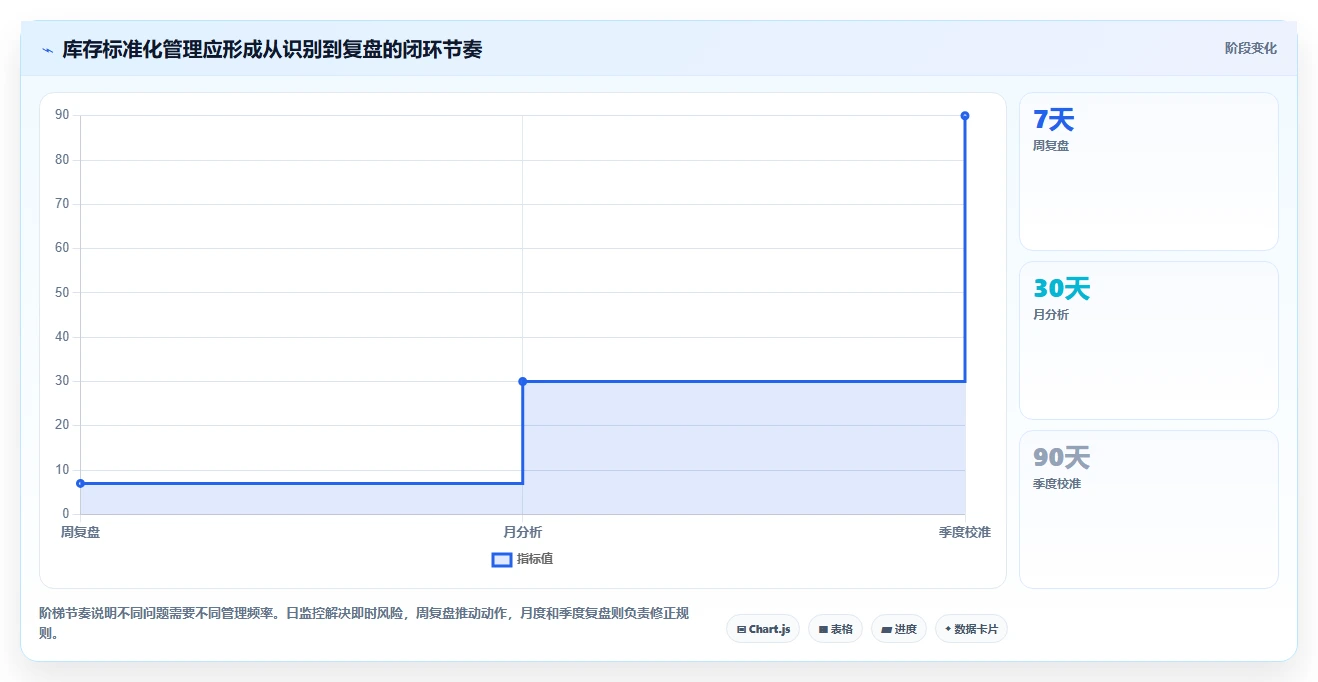Open the 7天 周复盘 card

[x=1148, y=171]
